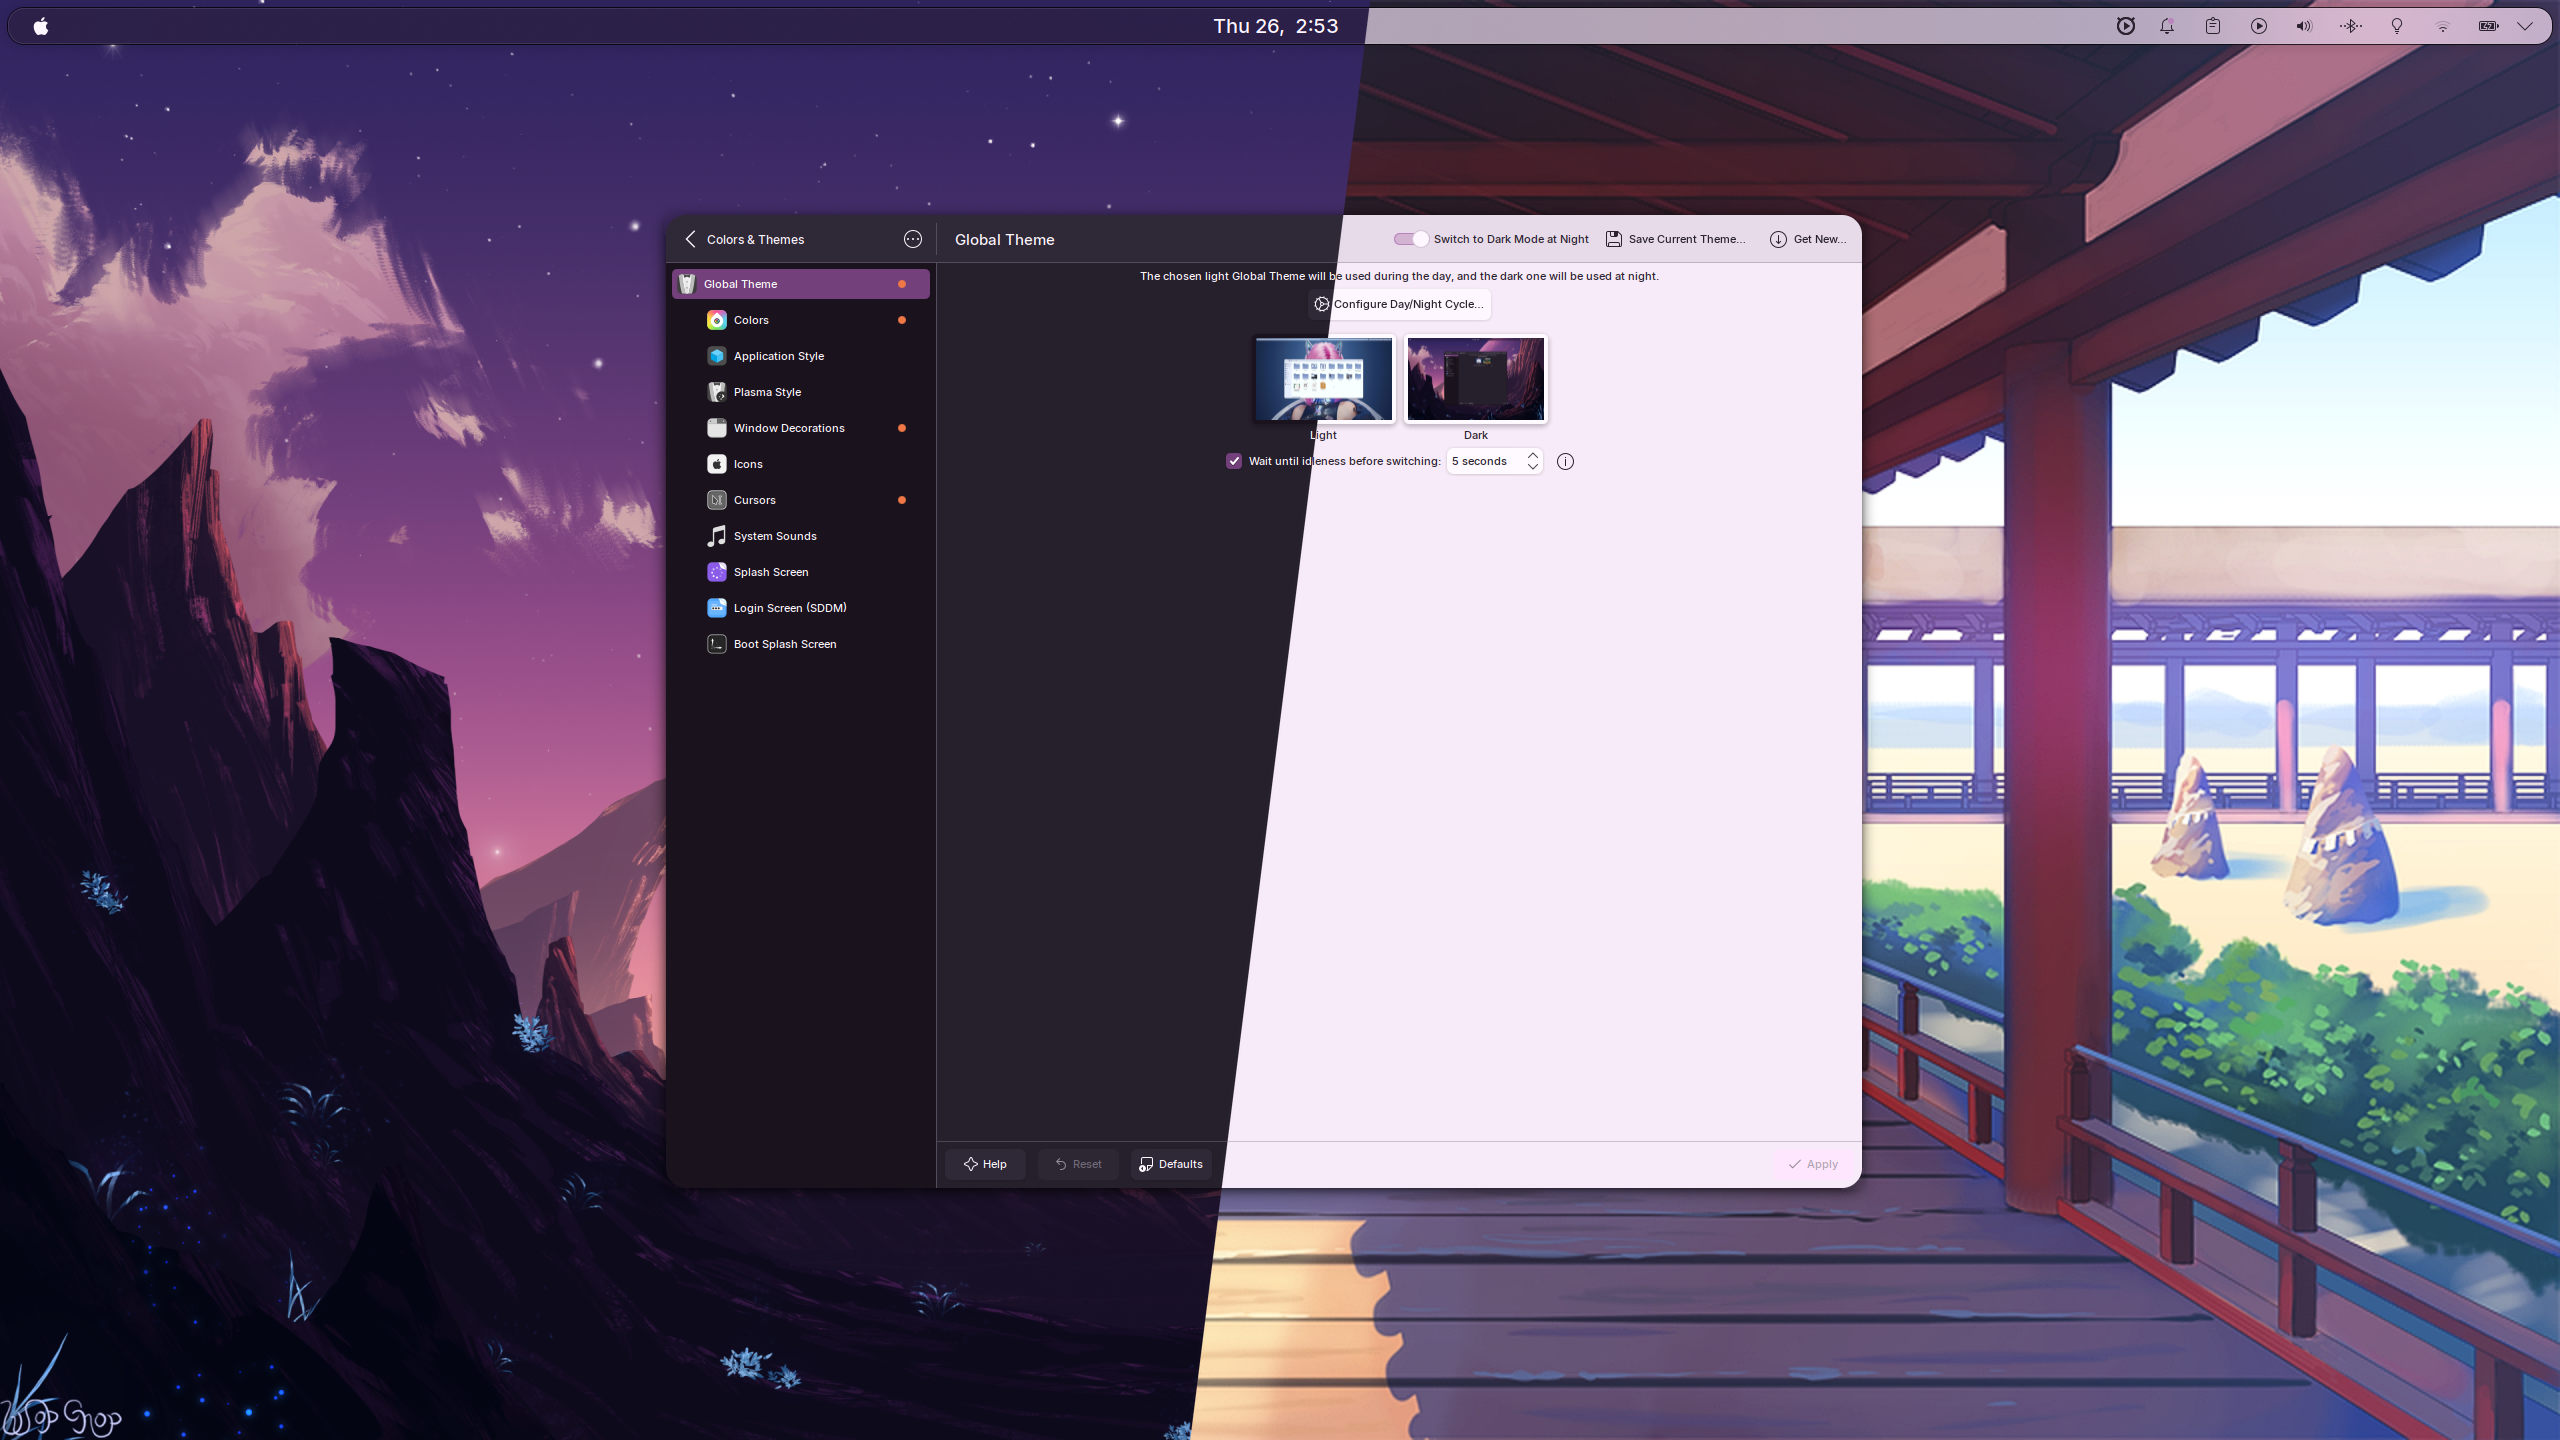
Task: Open Window Decorations settings
Action: coord(789,427)
